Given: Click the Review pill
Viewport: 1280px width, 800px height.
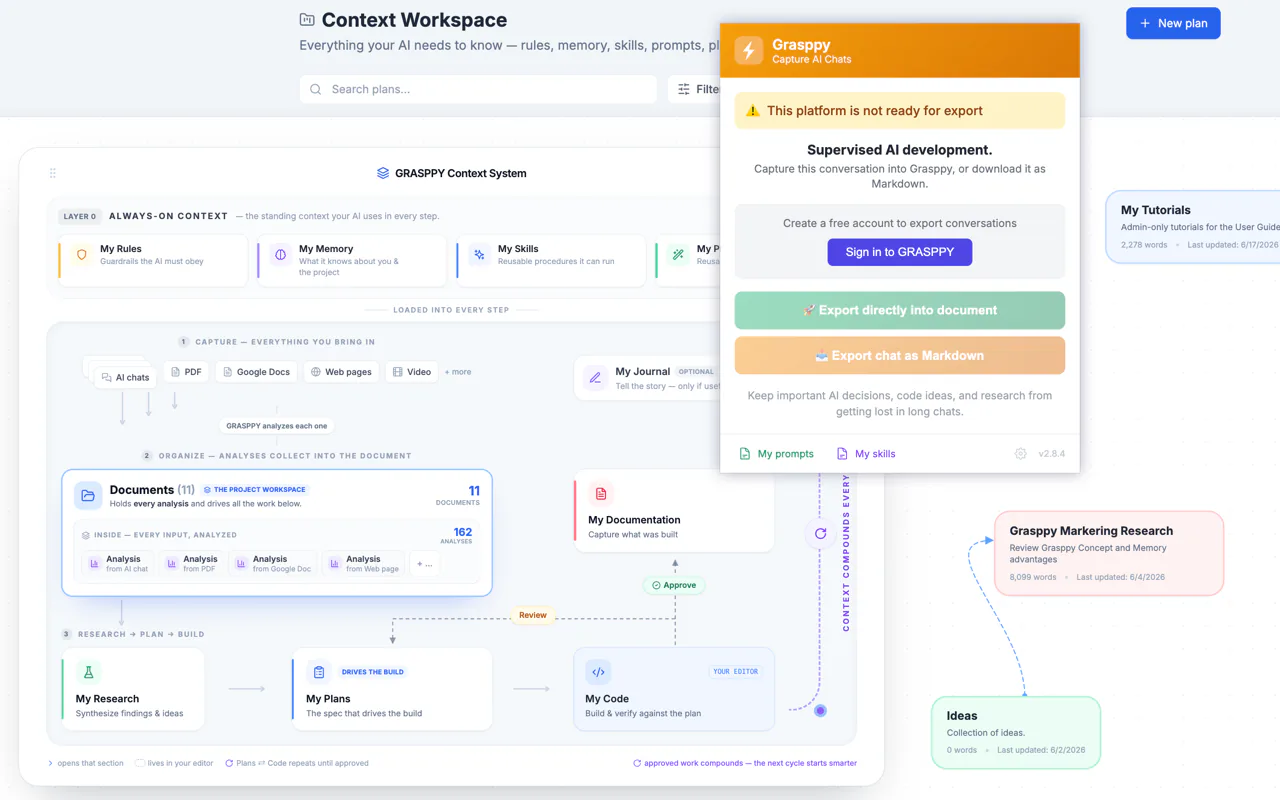Looking at the screenshot, I should tap(533, 615).
